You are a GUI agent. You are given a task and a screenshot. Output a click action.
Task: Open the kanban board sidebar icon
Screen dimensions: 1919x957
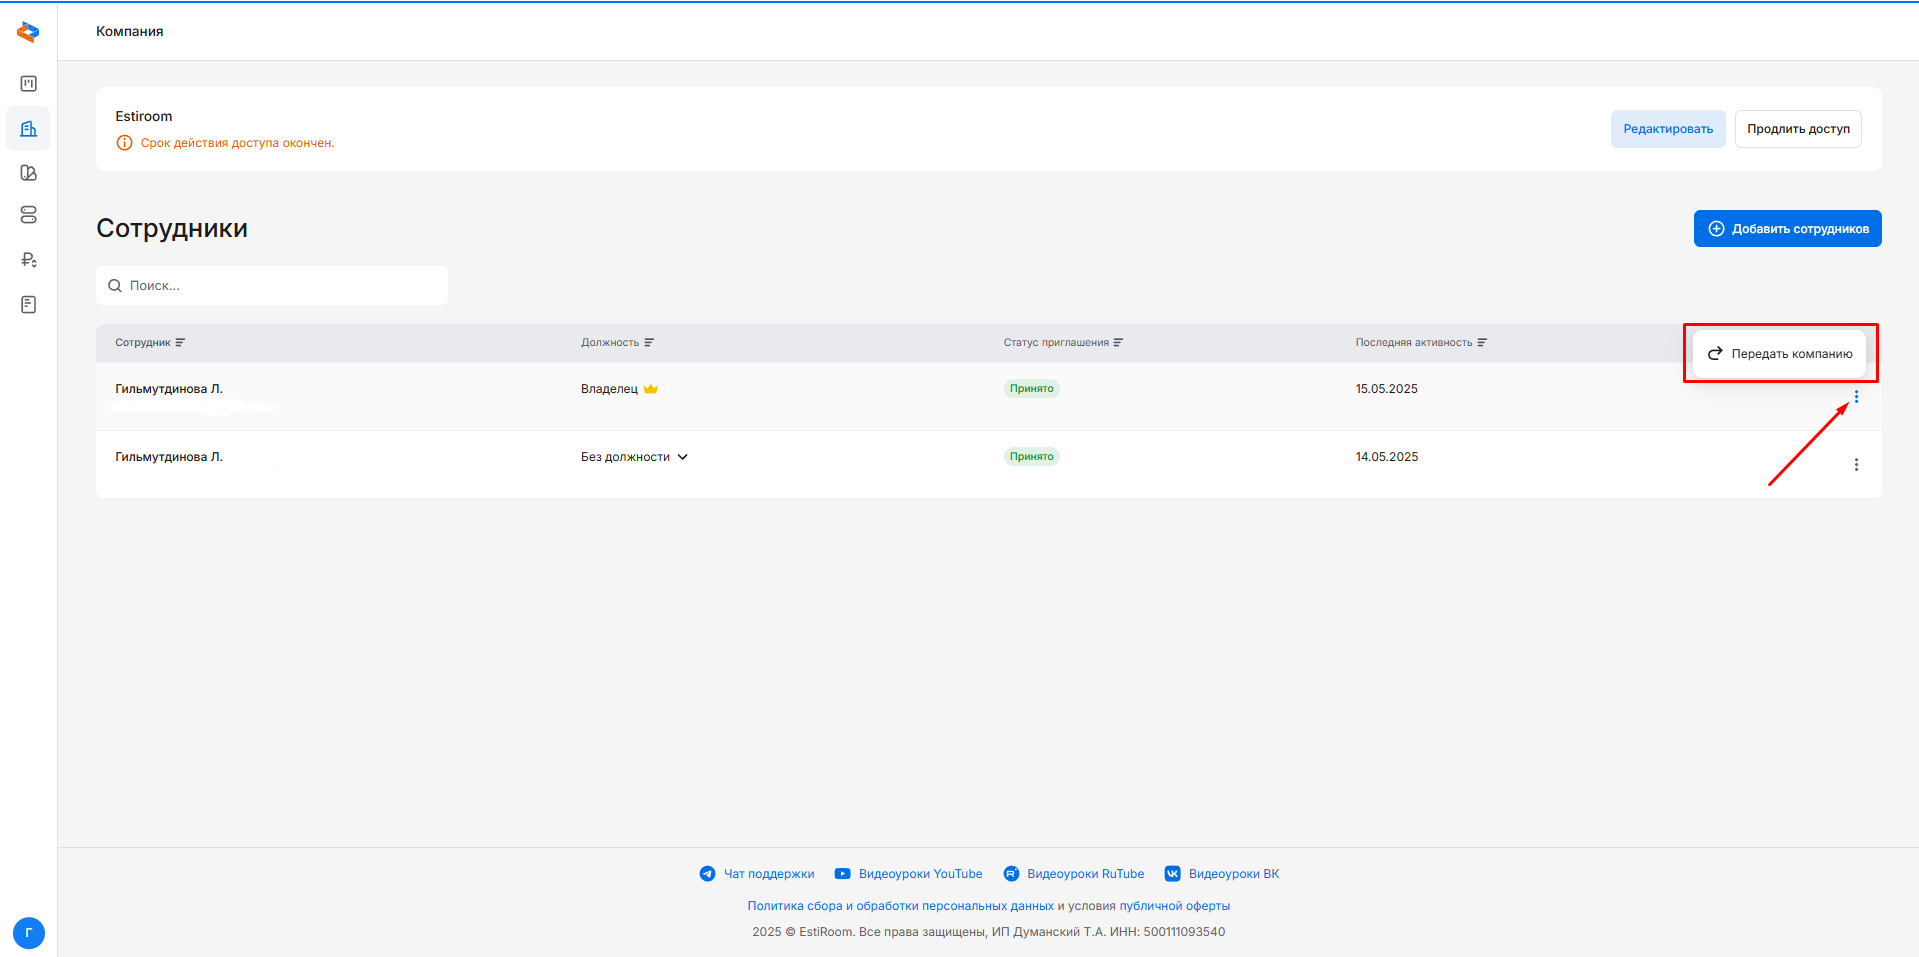point(28,84)
